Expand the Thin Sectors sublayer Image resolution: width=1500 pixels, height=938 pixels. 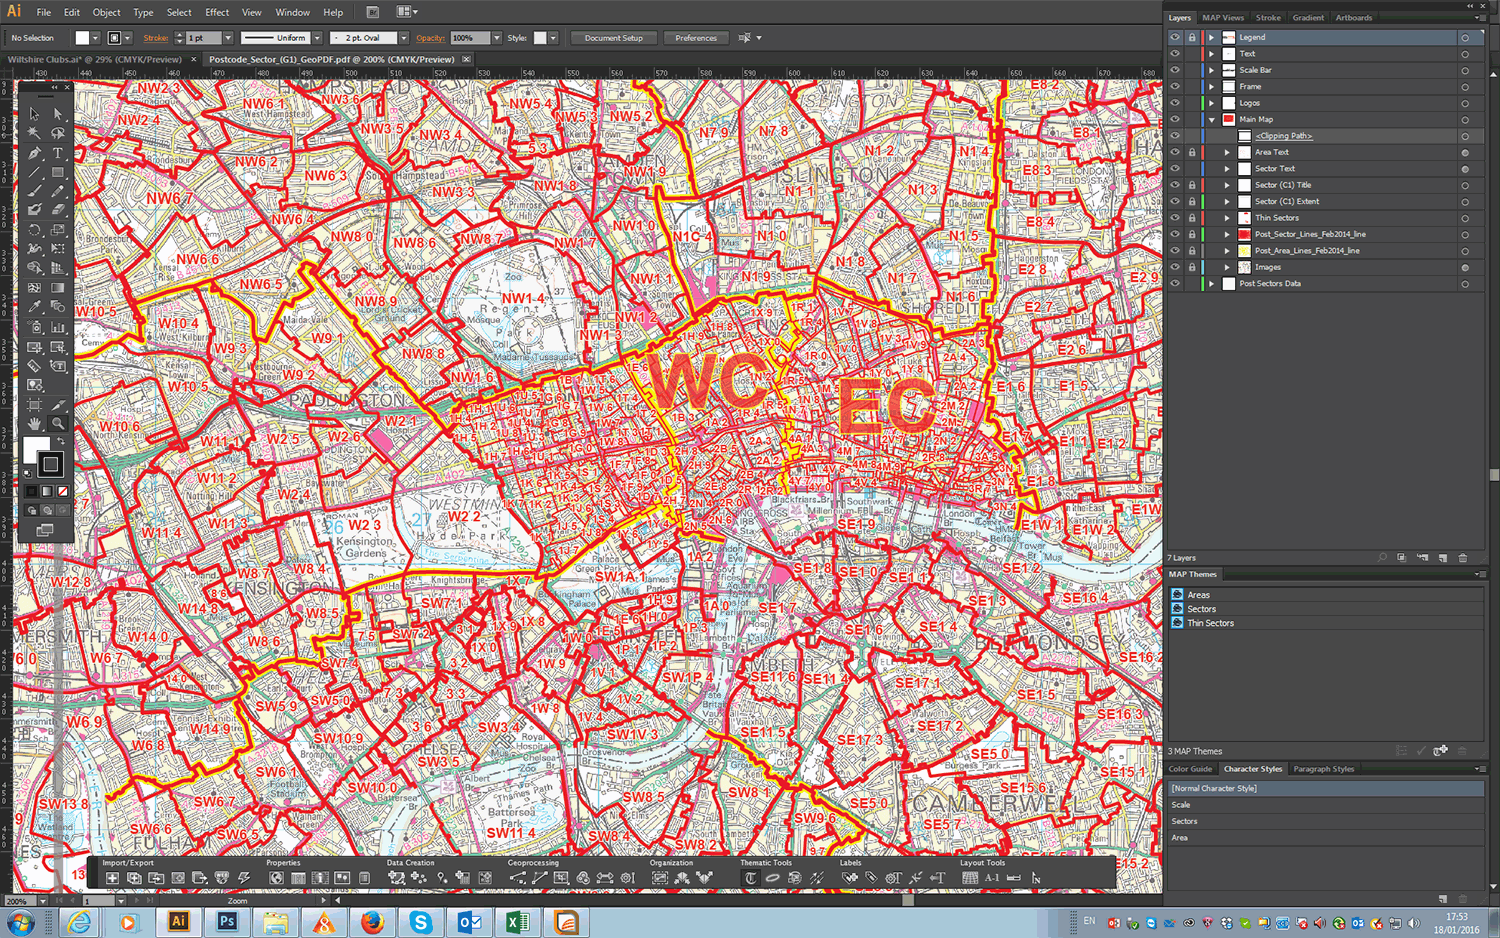(x=1227, y=217)
